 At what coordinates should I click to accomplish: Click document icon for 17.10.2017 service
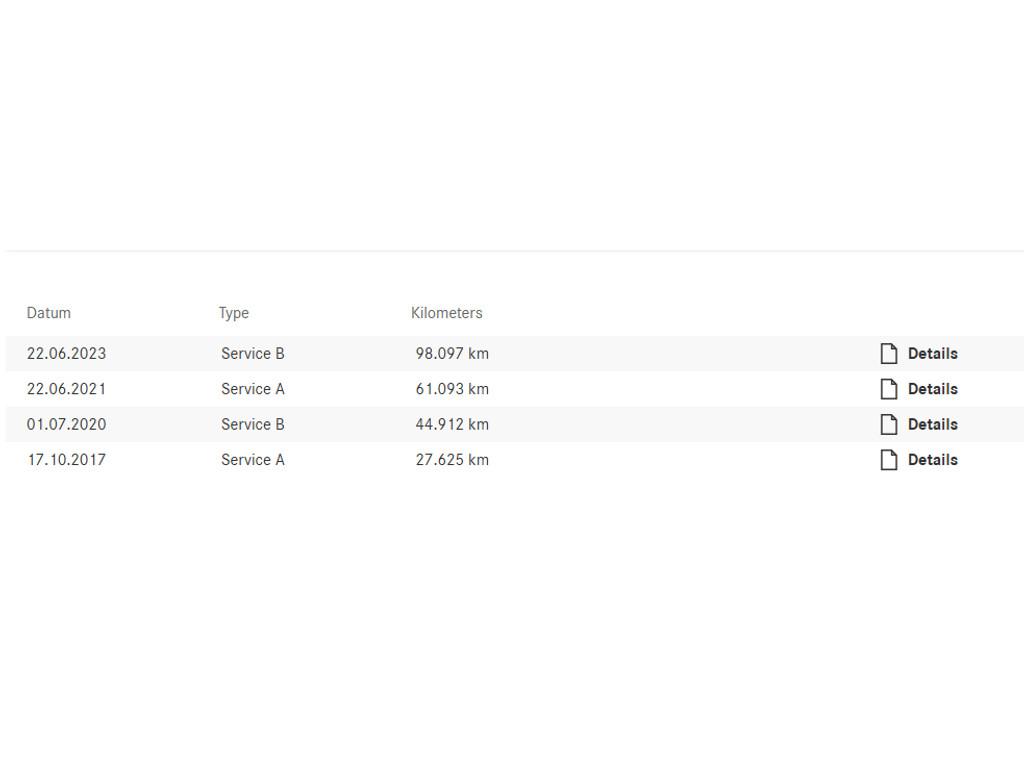click(x=889, y=460)
